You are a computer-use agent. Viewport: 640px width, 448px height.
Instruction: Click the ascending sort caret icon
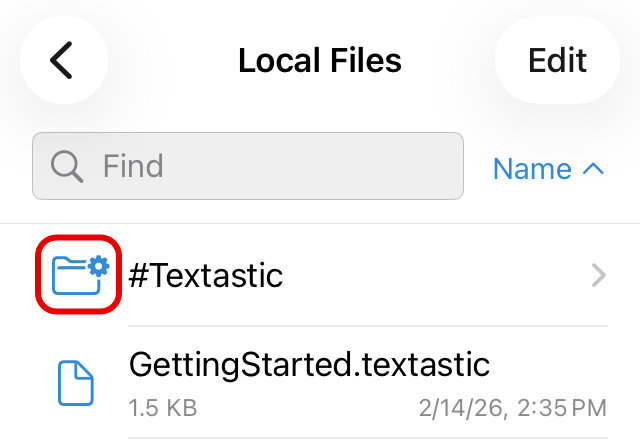593,168
